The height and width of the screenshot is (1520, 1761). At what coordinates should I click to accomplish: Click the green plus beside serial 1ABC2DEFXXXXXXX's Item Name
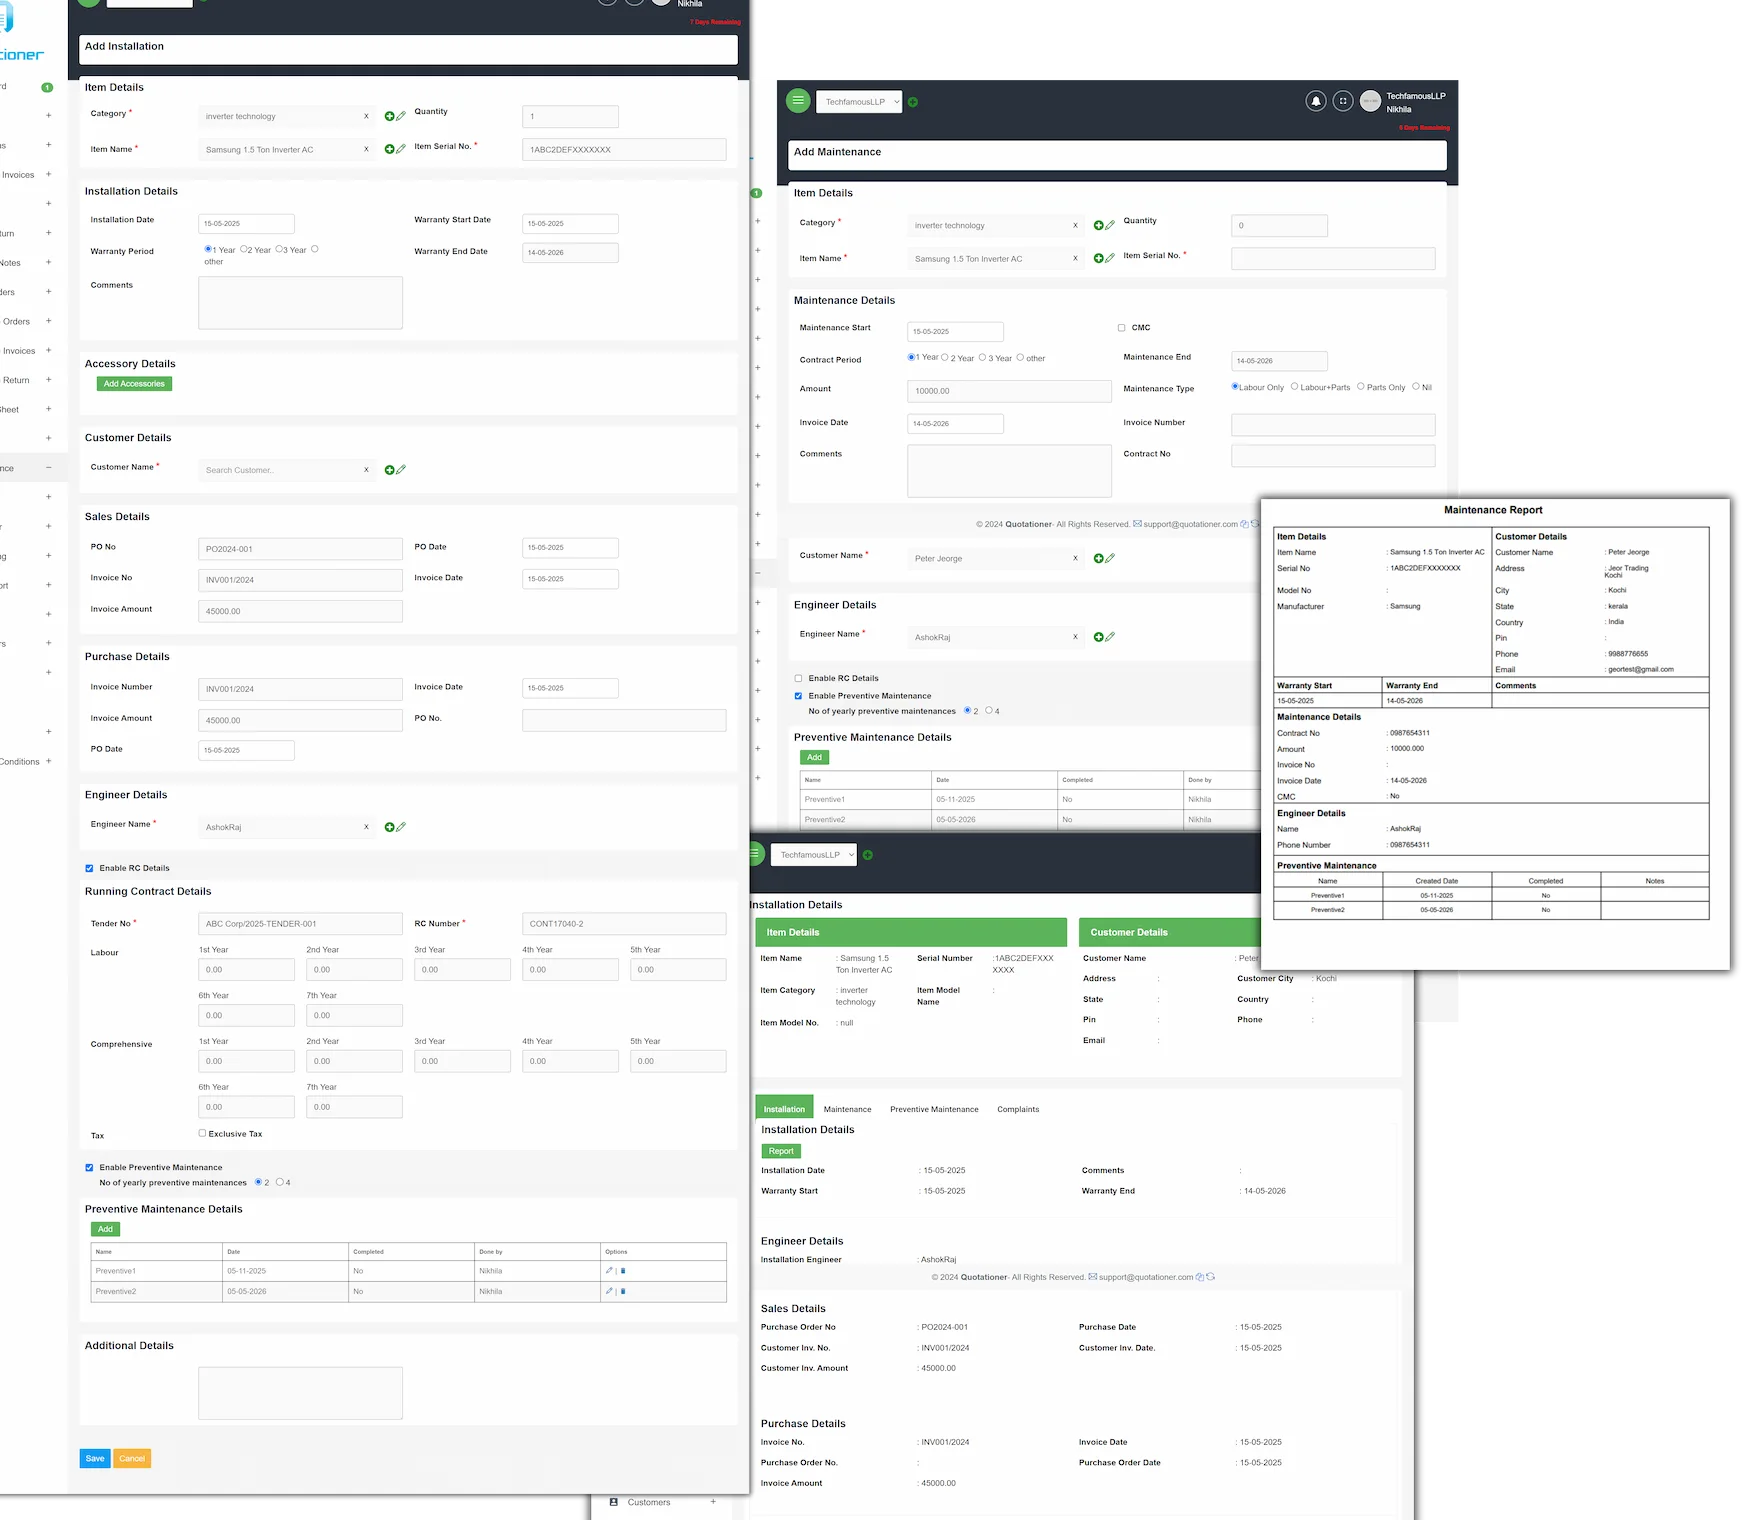[x=389, y=149]
